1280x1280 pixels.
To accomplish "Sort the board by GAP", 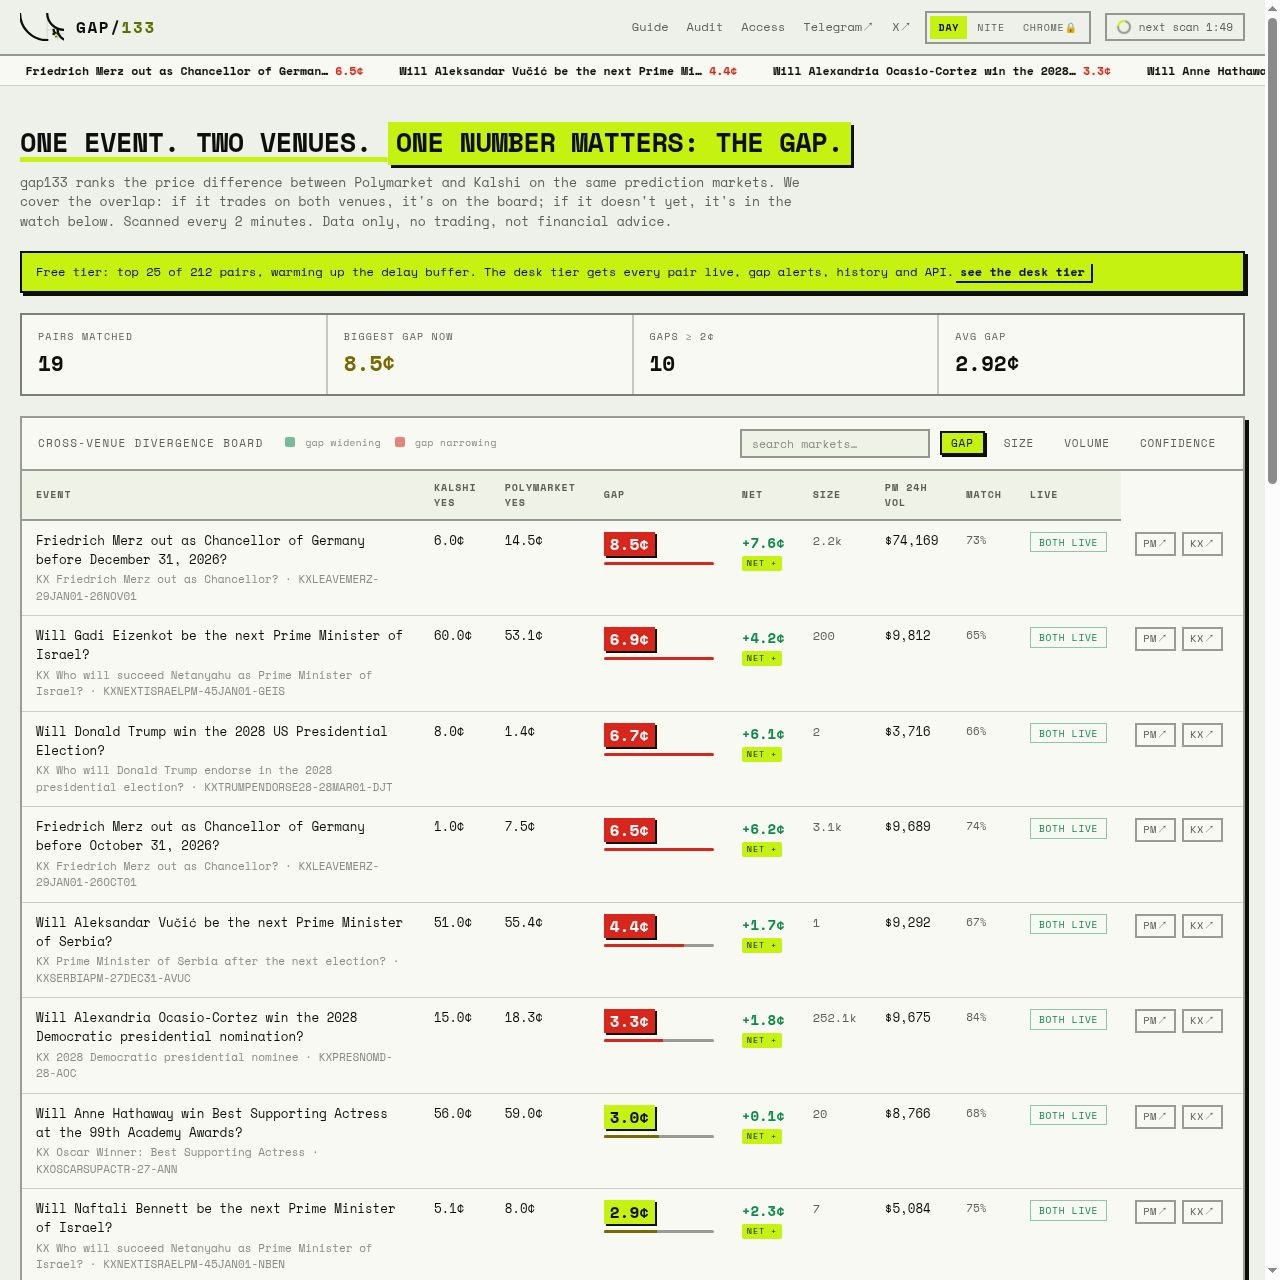I will click(962, 443).
